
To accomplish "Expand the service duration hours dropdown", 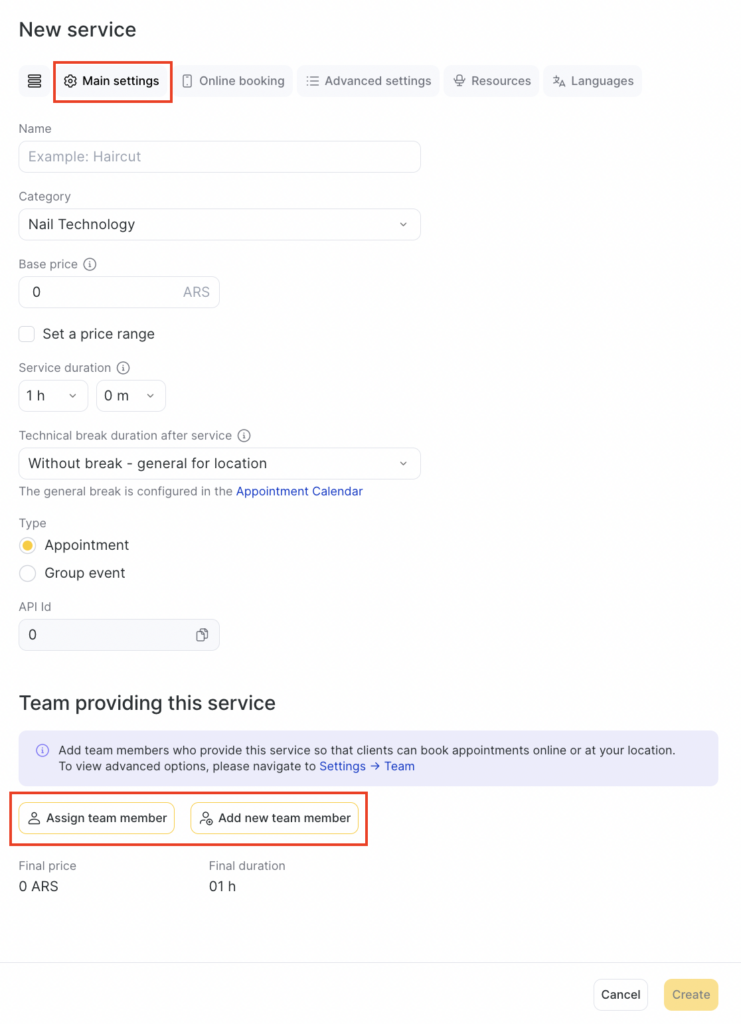I will click(x=53, y=396).
